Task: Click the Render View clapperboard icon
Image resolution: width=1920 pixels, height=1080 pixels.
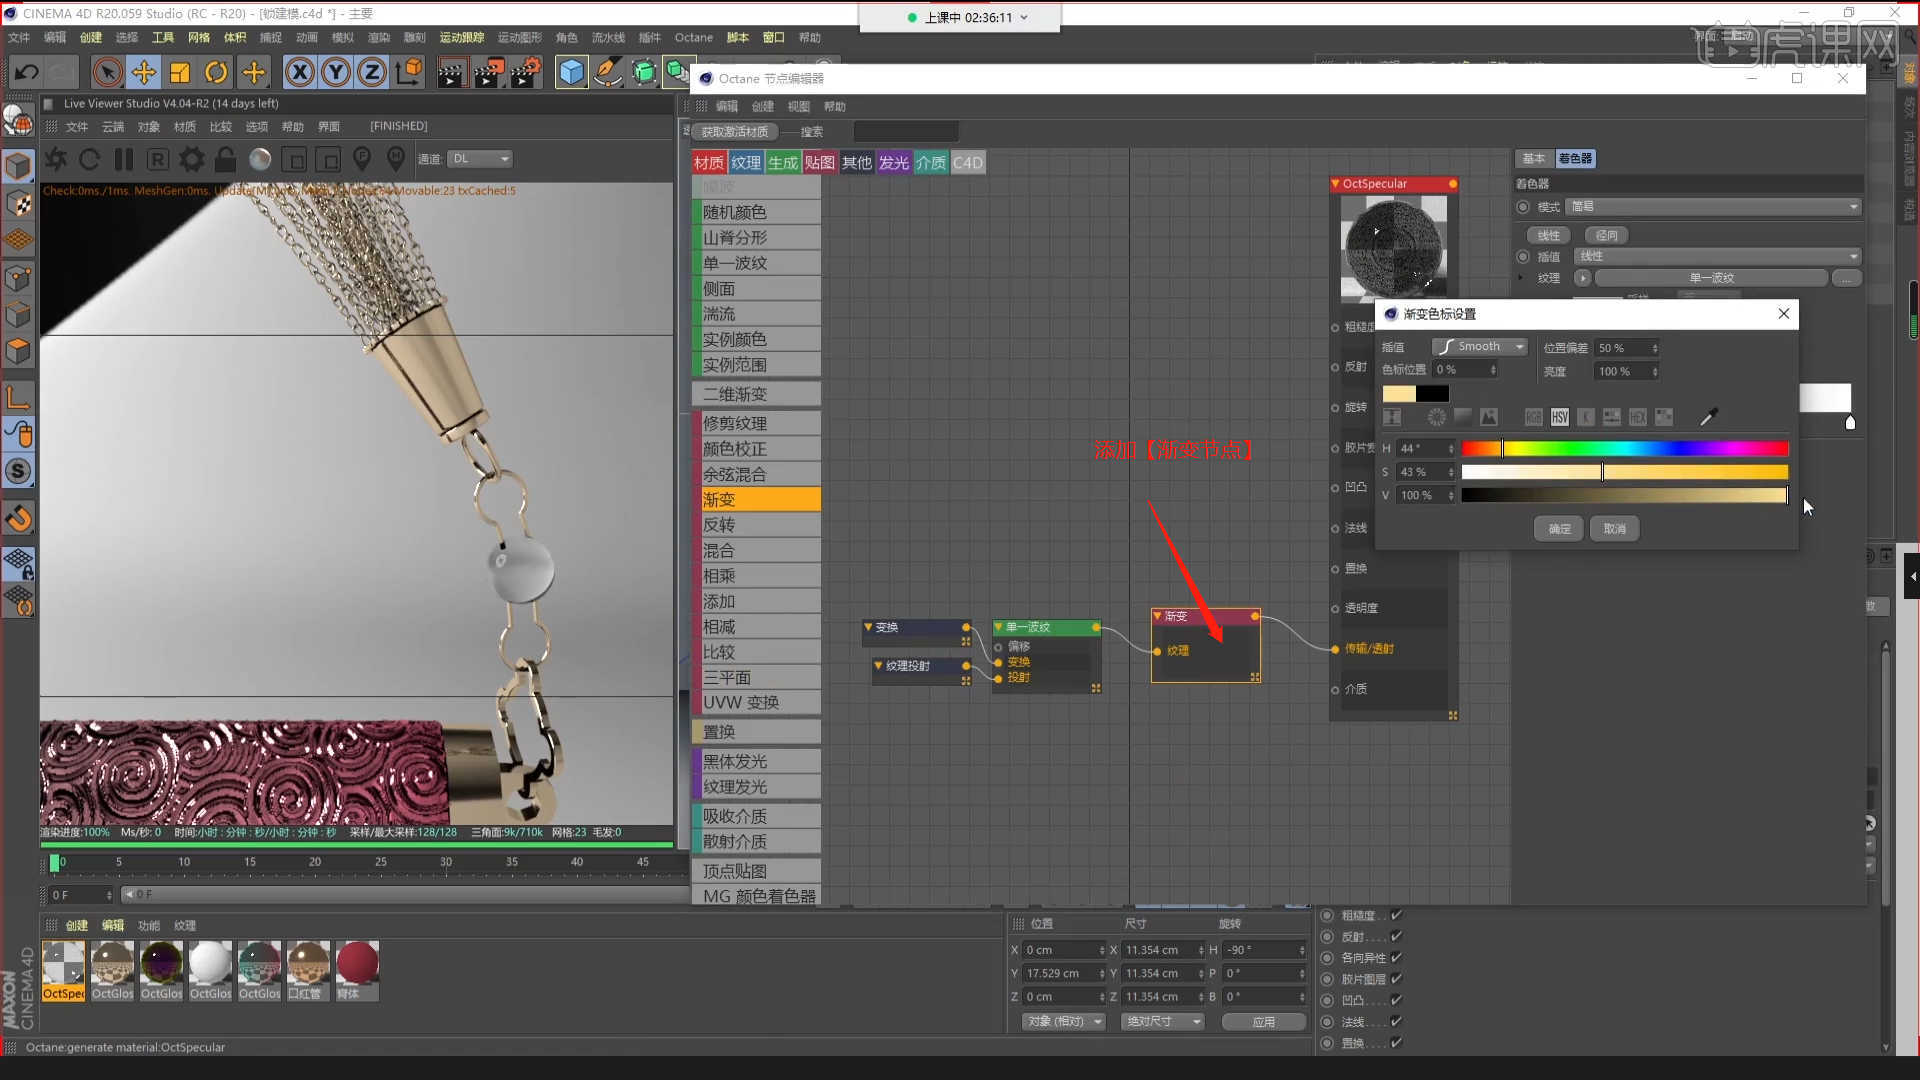Action: pos(451,72)
